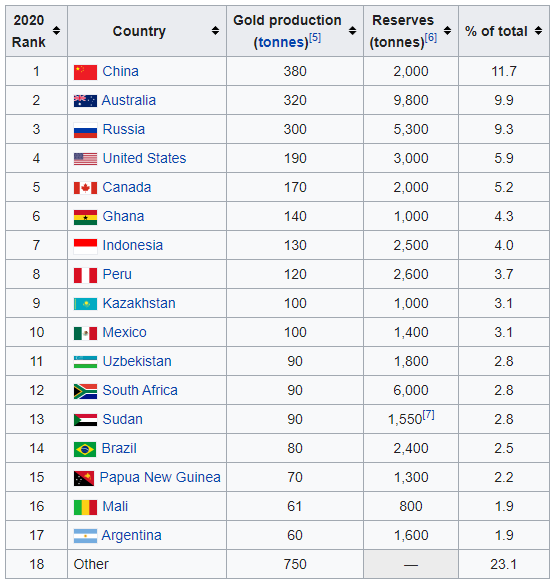Click the Papua New Guinea flag
553x582 pixels.
point(84,478)
